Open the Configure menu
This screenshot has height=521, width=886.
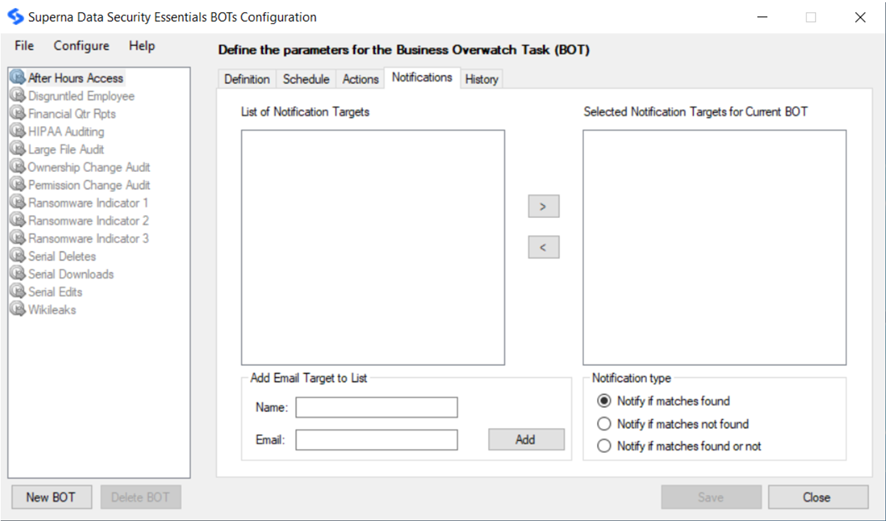(x=81, y=46)
